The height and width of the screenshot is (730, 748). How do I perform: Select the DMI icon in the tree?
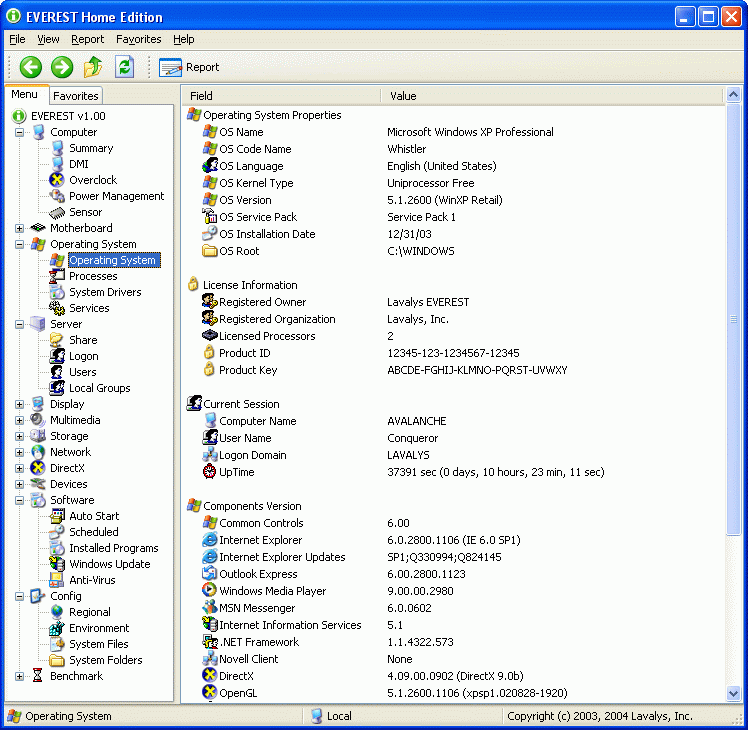coord(57,164)
